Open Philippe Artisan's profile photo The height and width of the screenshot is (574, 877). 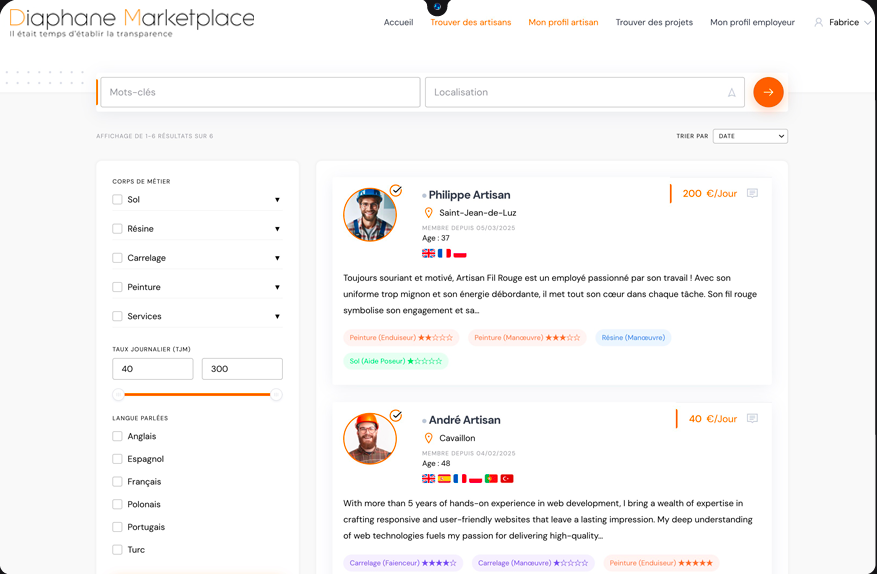pyautogui.click(x=370, y=215)
